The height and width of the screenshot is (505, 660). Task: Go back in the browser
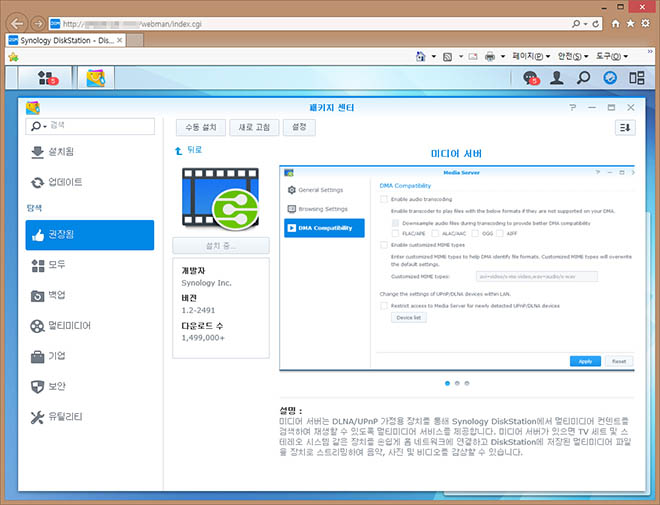(x=17, y=24)
